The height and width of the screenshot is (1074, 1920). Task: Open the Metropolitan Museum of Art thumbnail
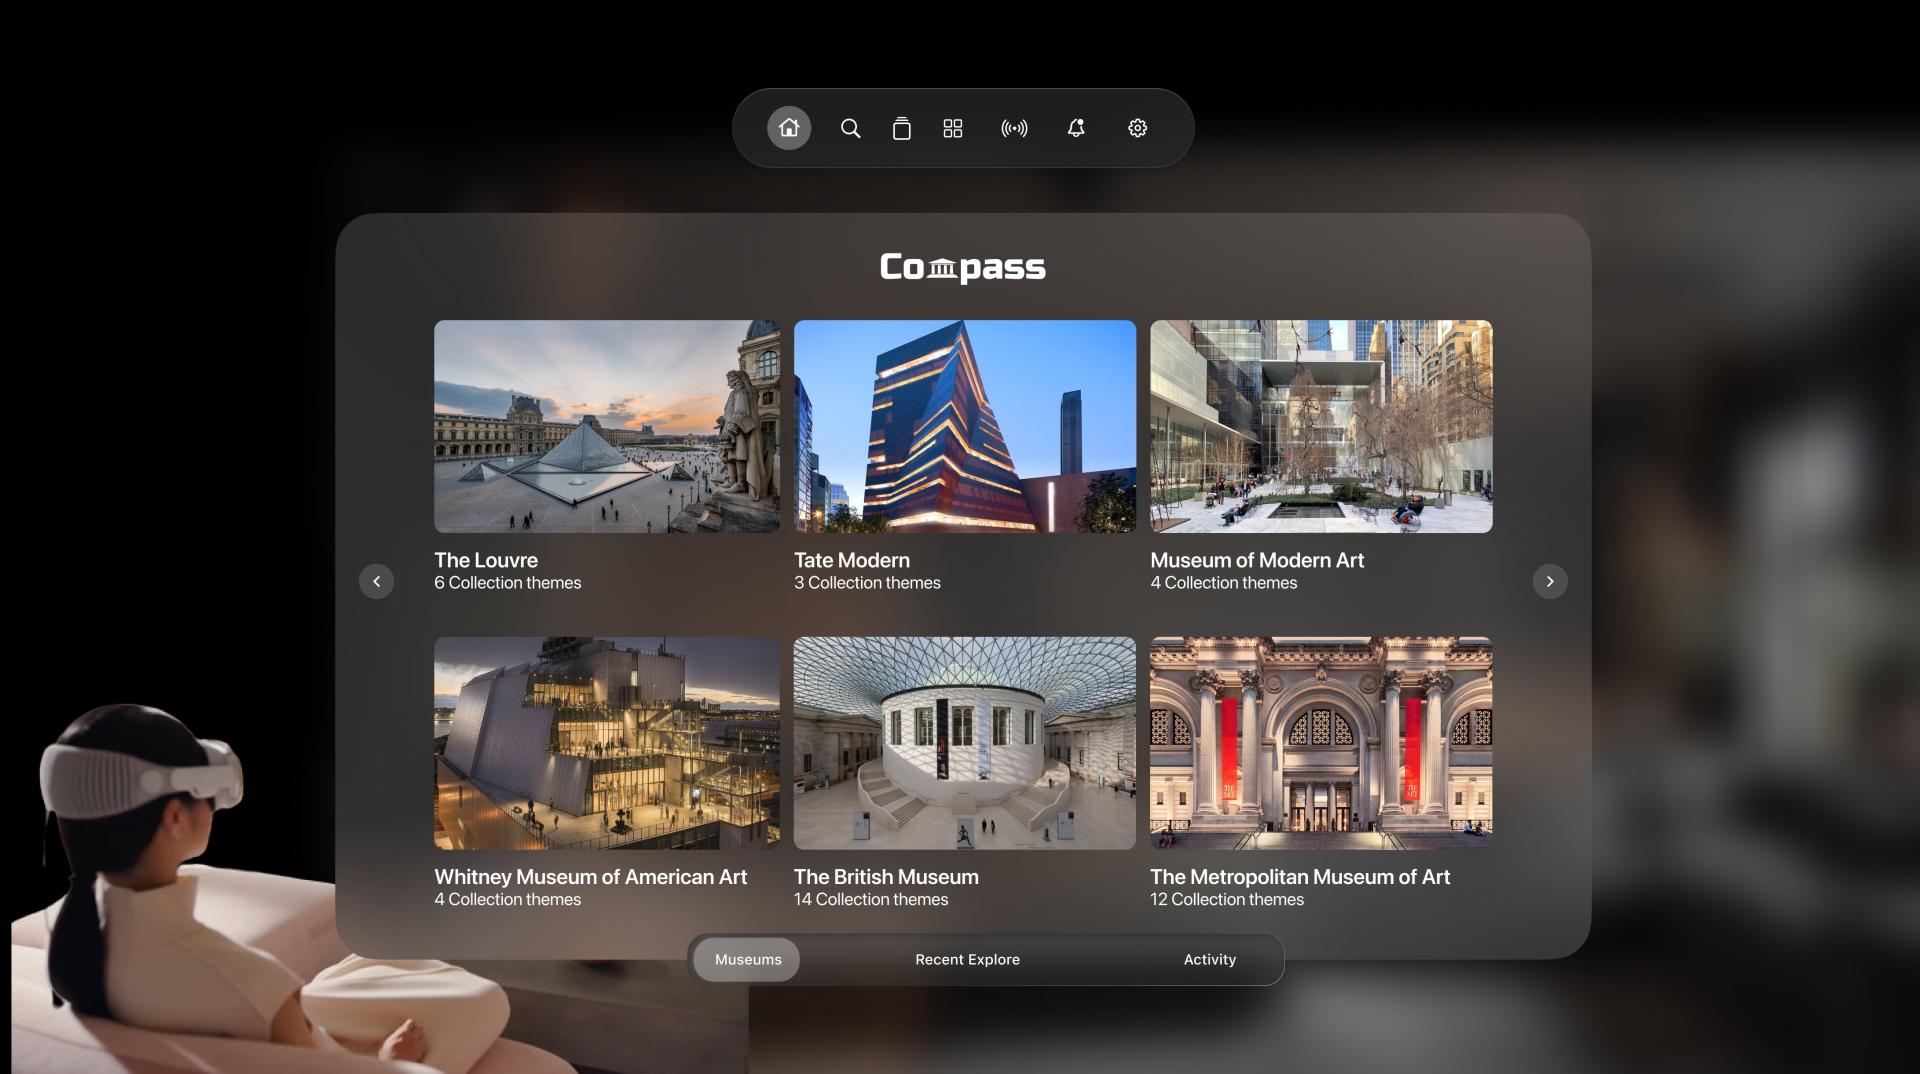click(x=1321, y=743)
